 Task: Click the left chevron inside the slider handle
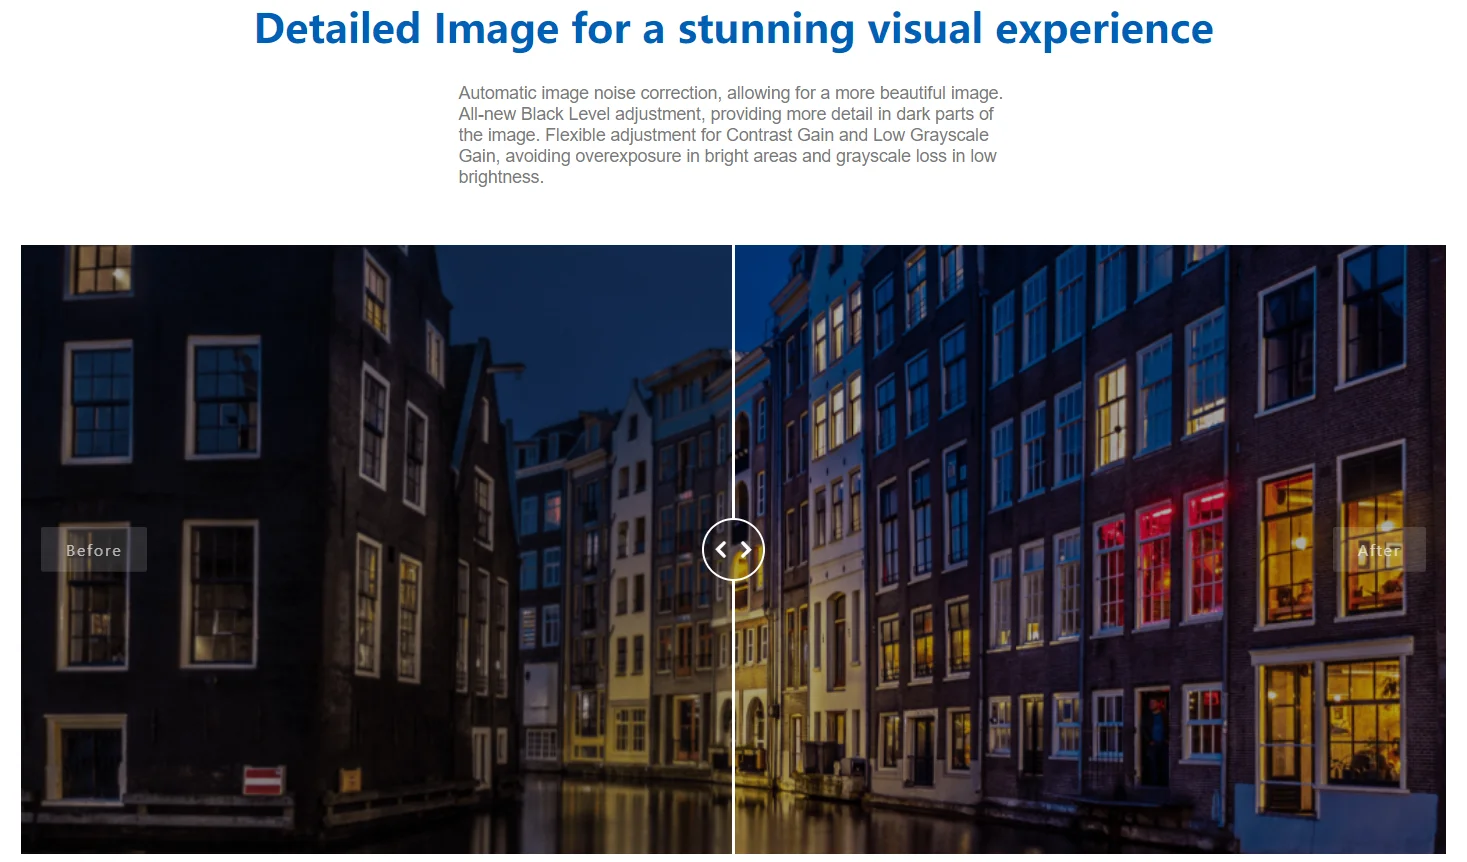point(721,549)
